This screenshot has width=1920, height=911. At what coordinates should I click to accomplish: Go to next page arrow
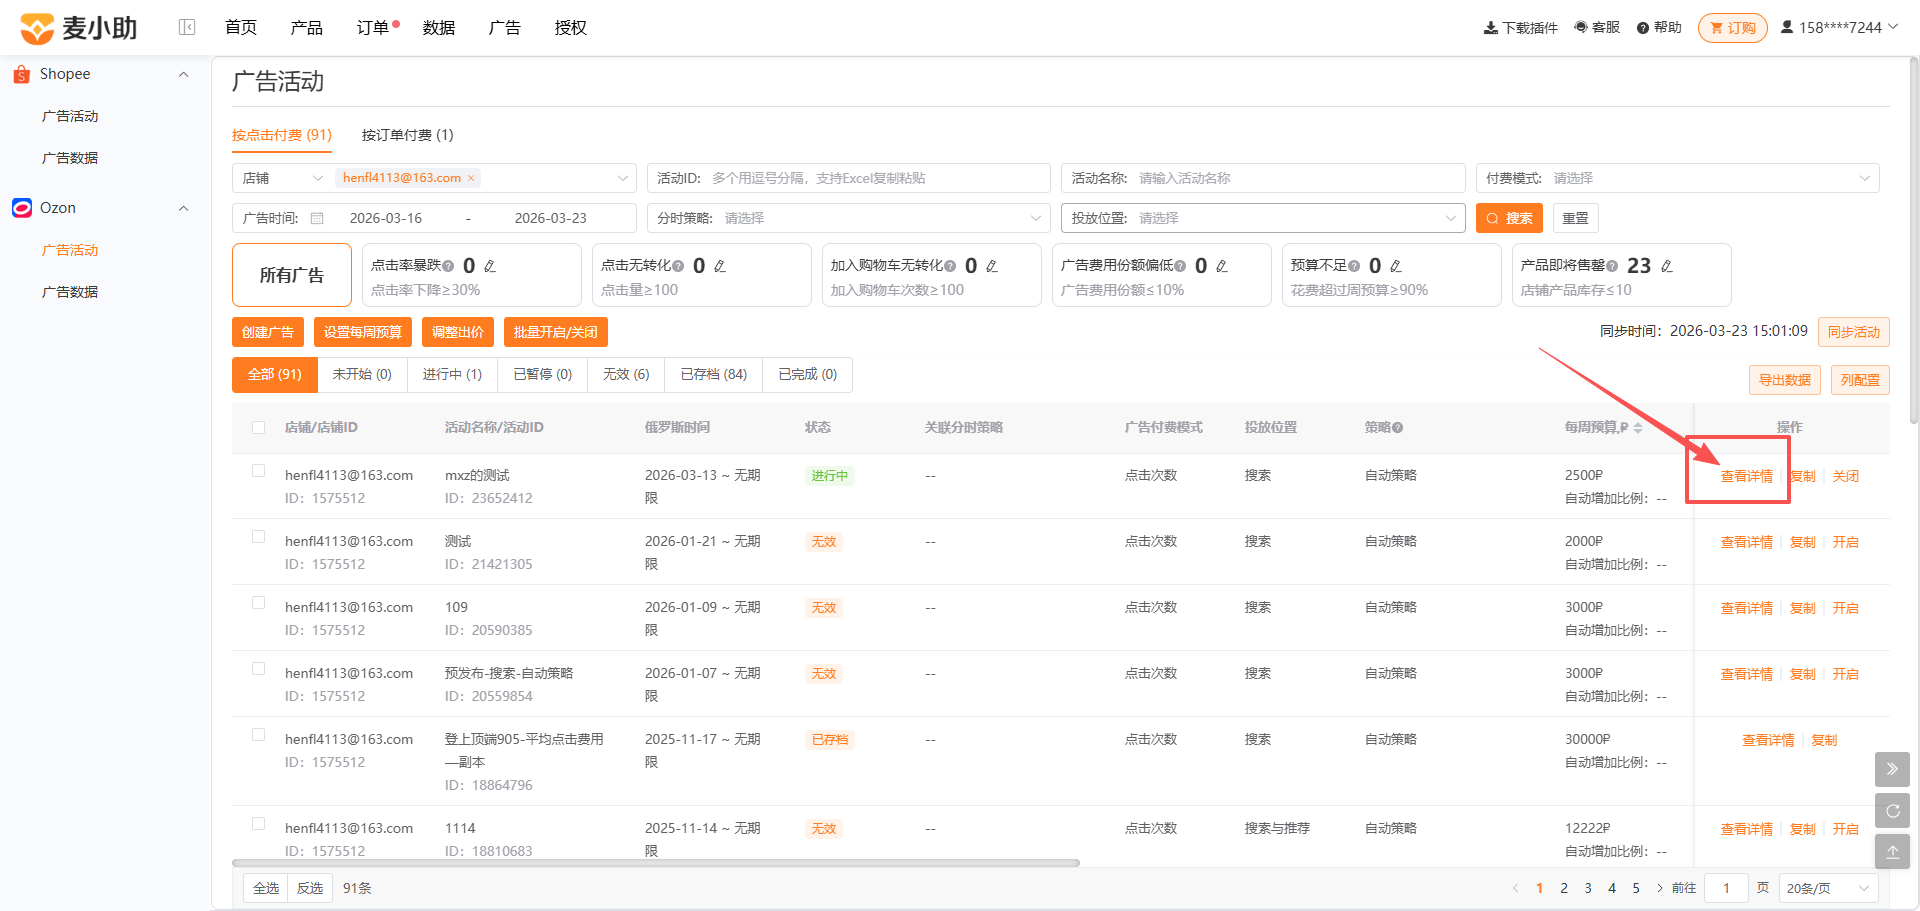1660,888
